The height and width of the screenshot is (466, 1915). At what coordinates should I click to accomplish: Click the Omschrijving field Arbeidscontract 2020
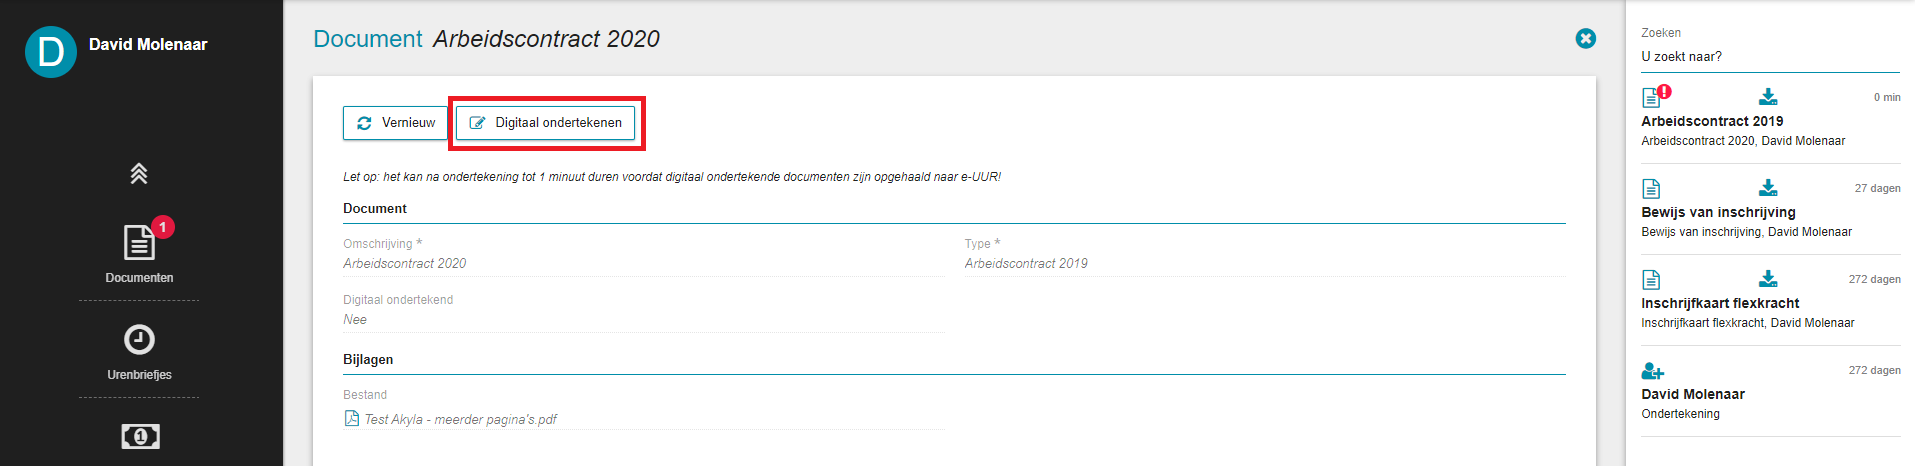click(x=643, y=263)
